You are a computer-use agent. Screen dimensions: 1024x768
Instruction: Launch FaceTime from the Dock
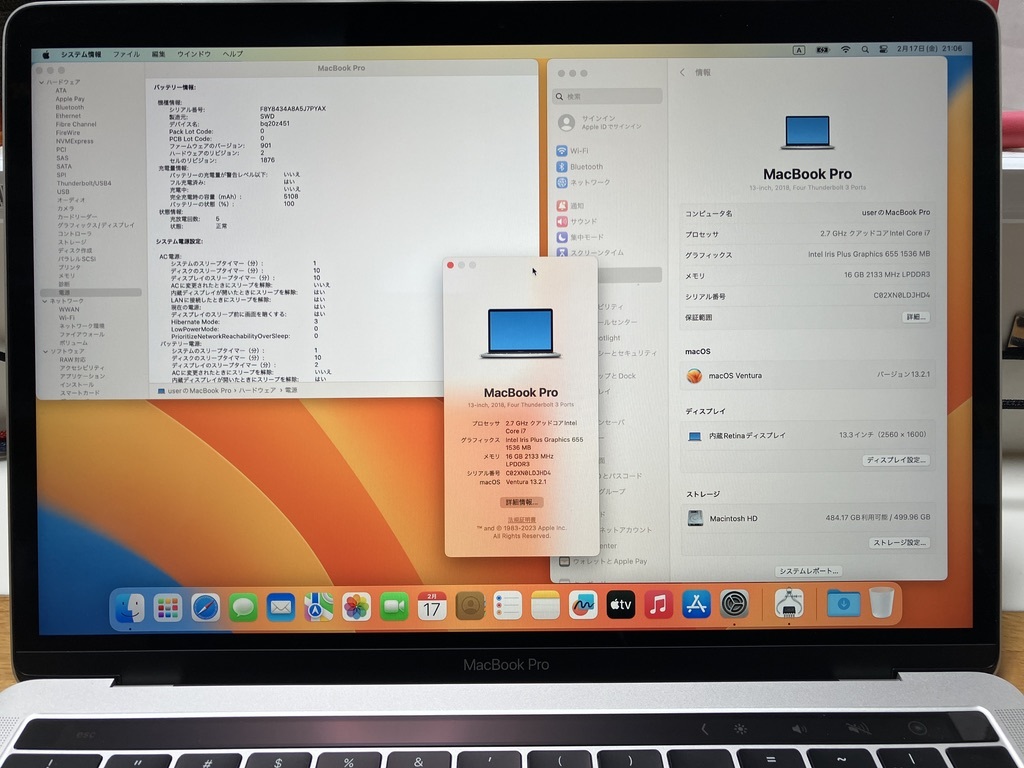click(394, 607)
